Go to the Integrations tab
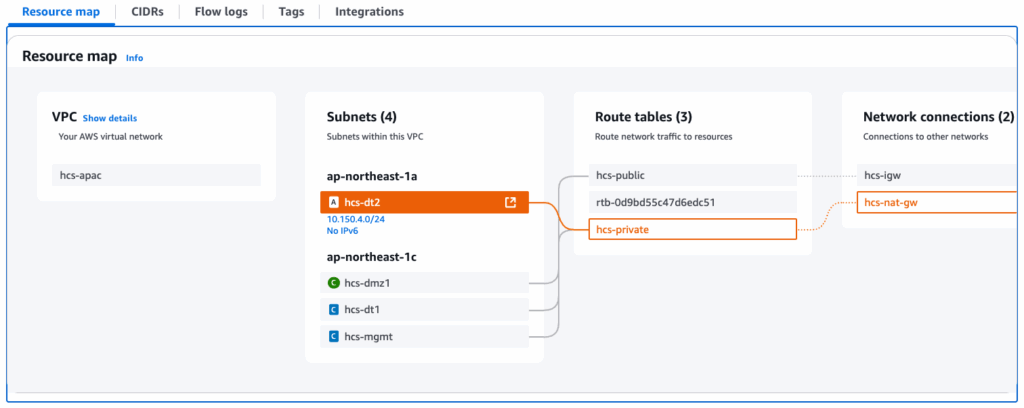Screen dimensions: 1024x408 [369, 12]
